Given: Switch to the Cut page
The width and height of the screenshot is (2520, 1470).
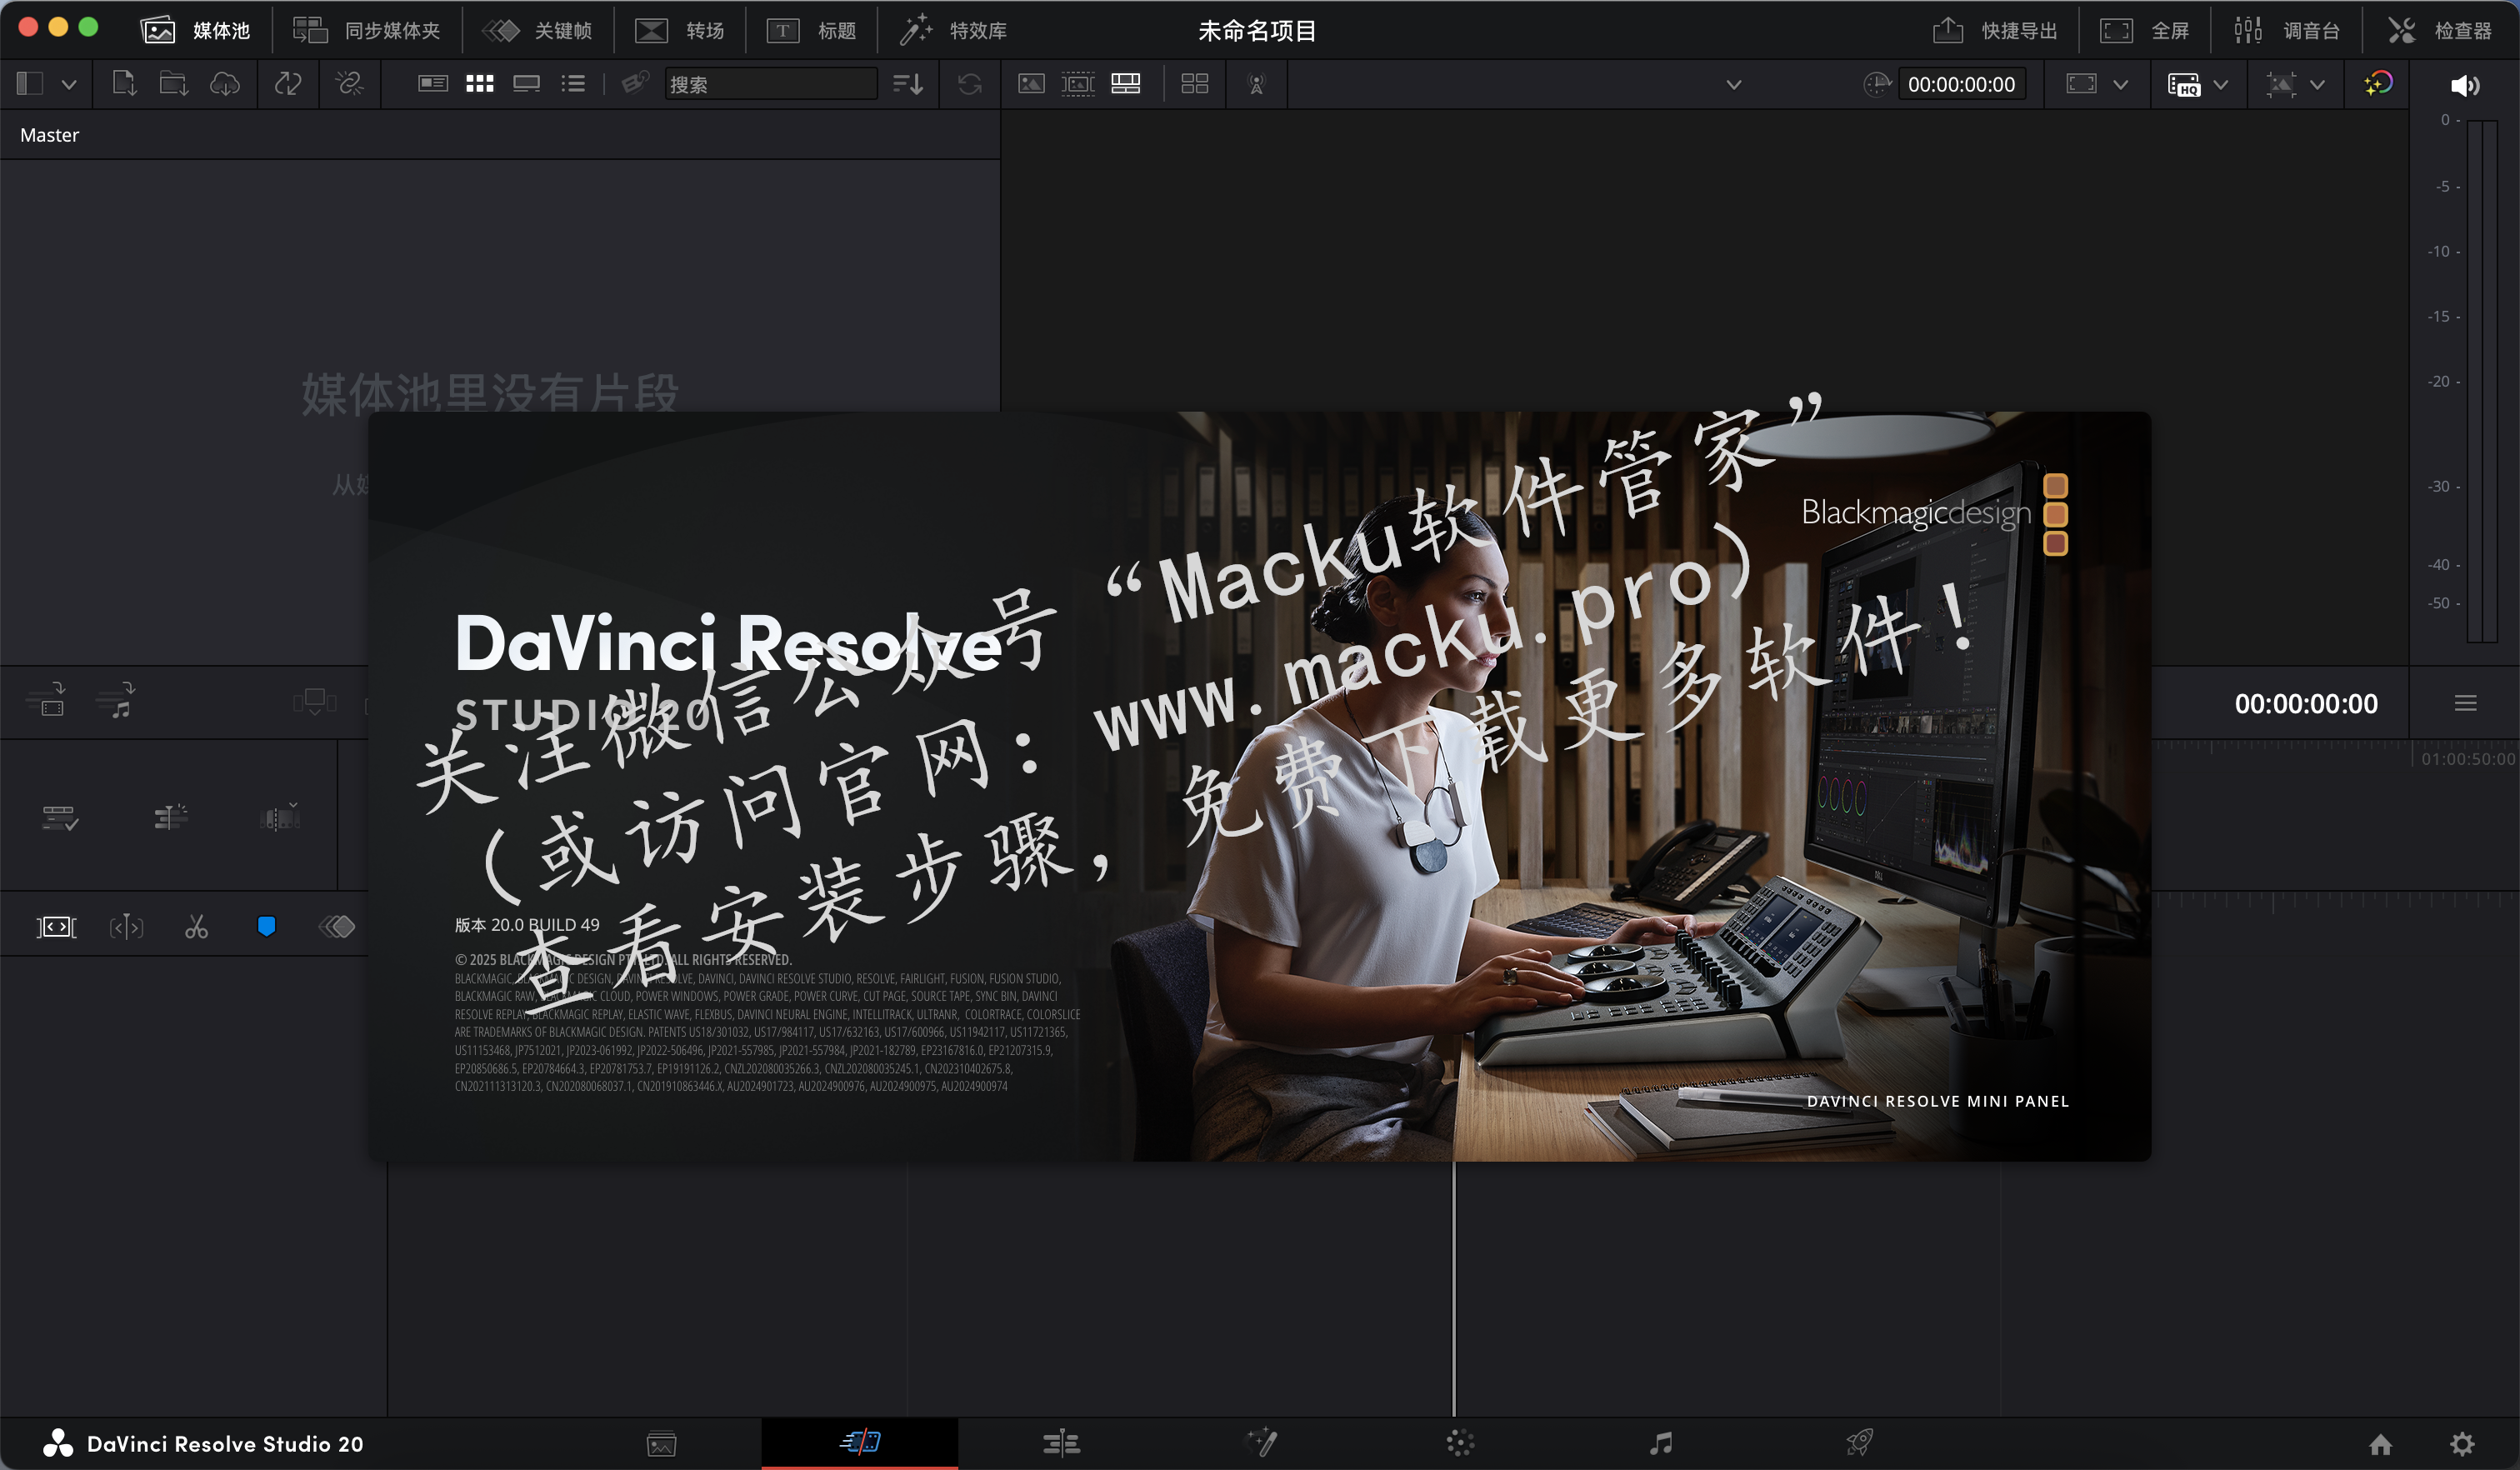Looking at the screenshot, I should tap(860, 1442).
